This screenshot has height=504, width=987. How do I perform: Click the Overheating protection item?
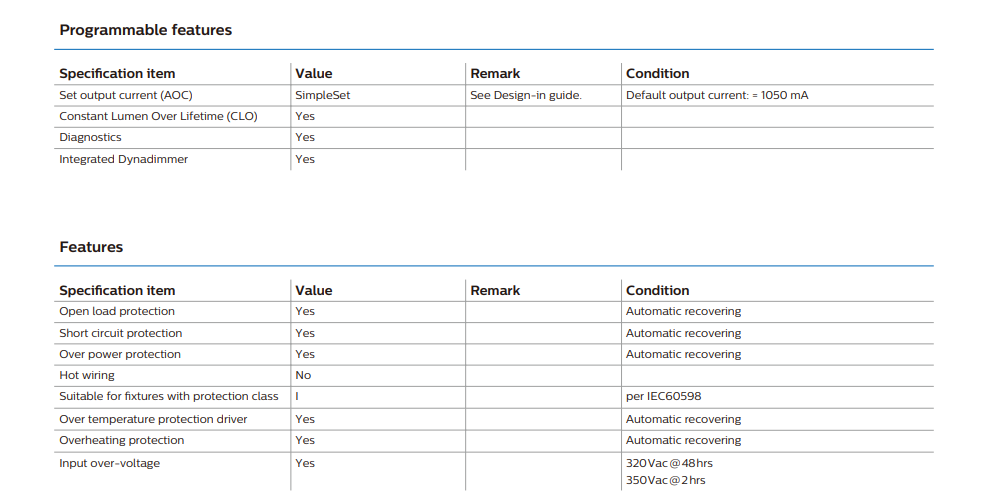[x=121, y=440]
